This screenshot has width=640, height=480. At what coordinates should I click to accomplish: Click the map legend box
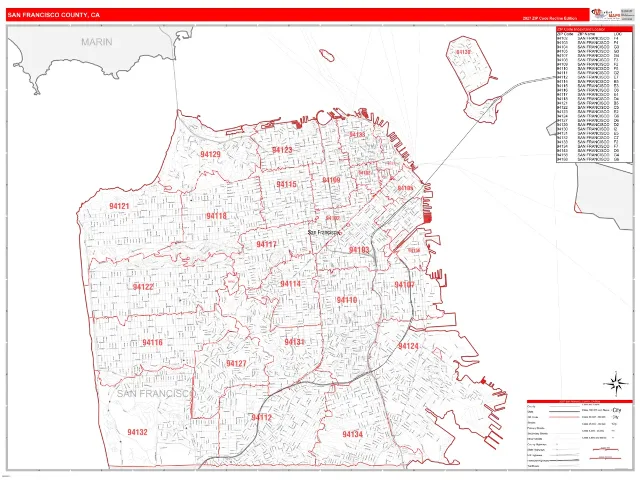580,435
